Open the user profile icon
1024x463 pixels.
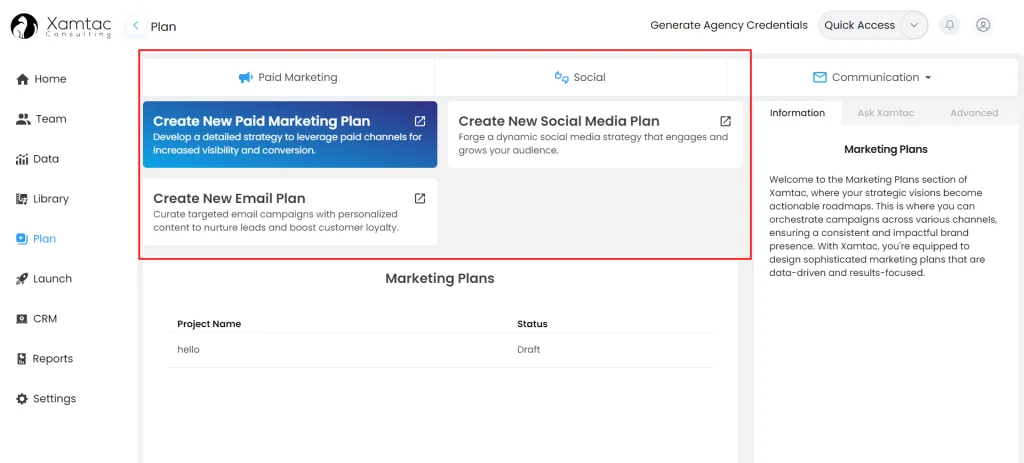[983, 25]
